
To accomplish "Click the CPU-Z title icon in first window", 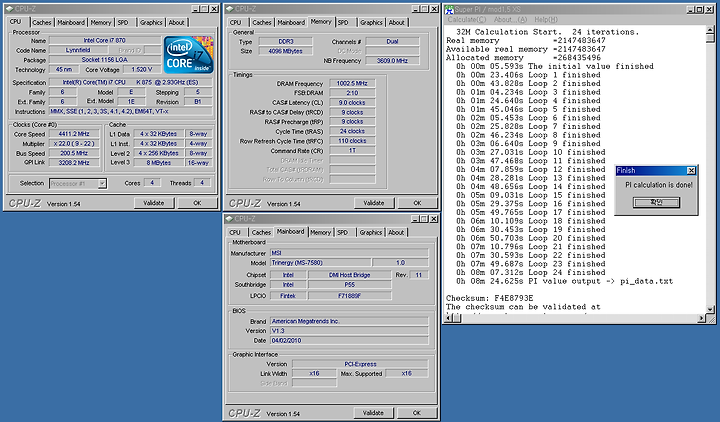I will tap(9, 9).
